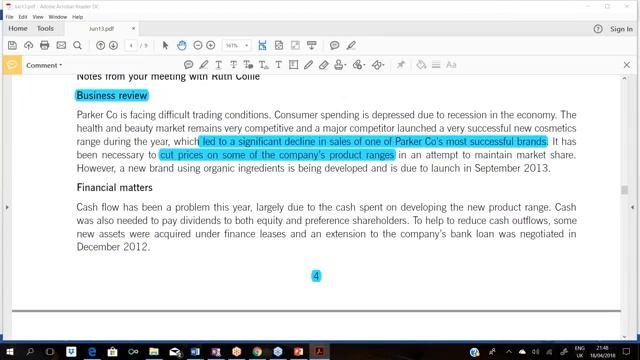
Task: Open the View menu
Action: 38,17
